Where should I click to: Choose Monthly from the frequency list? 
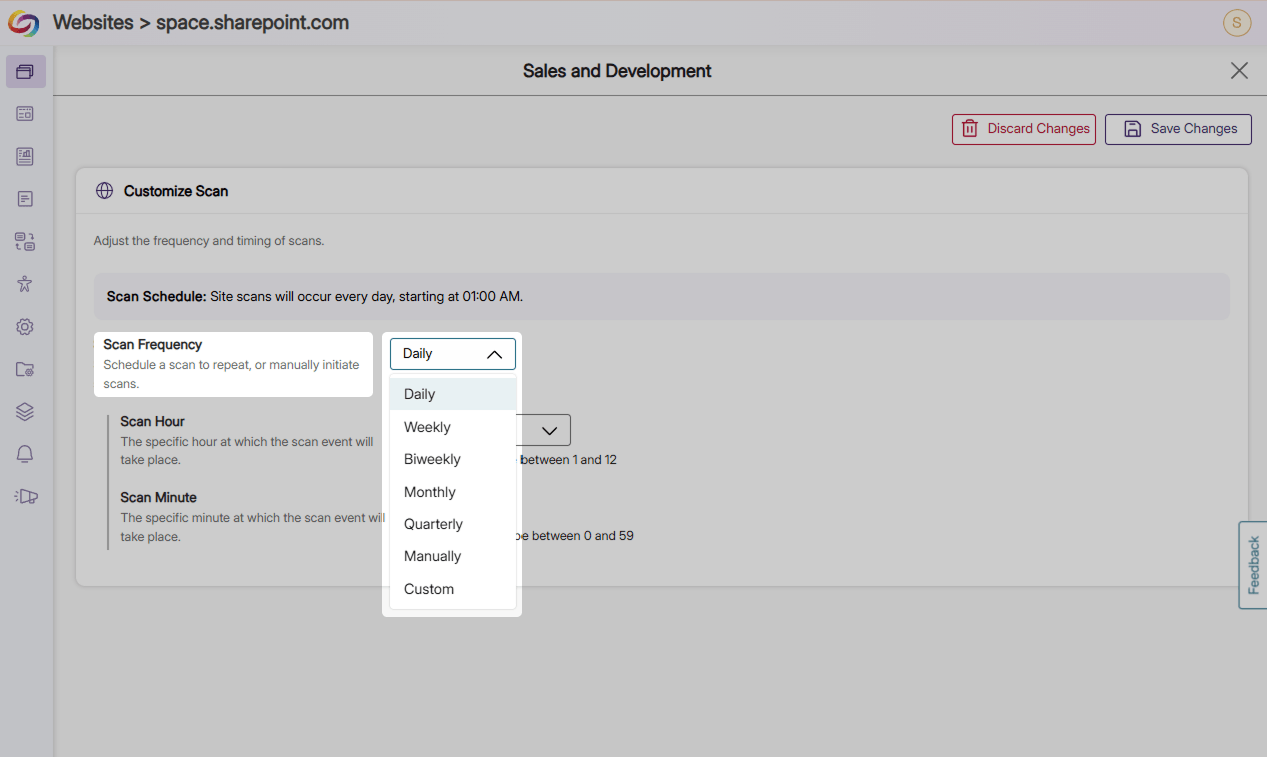[x=429, y=491]
